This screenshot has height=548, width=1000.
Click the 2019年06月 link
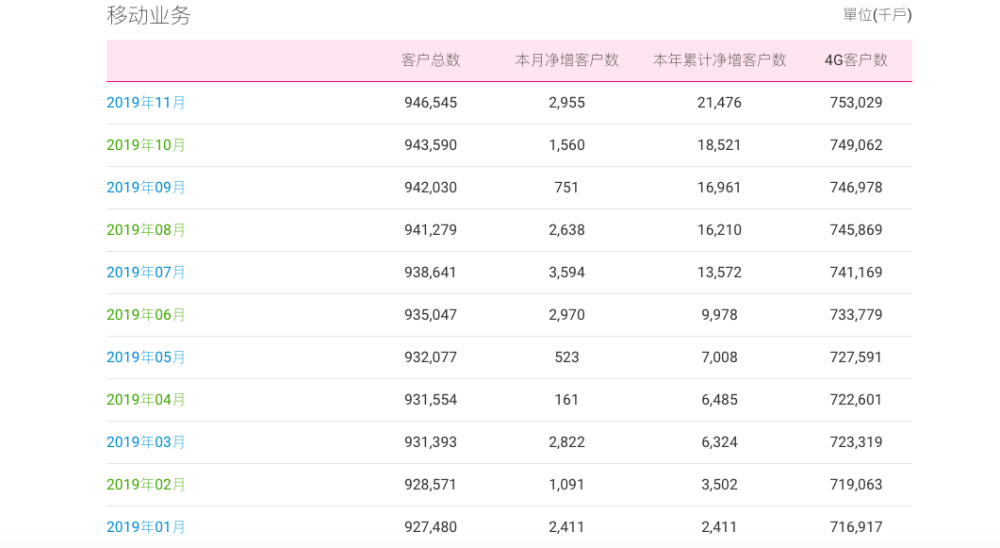(146, 315)
